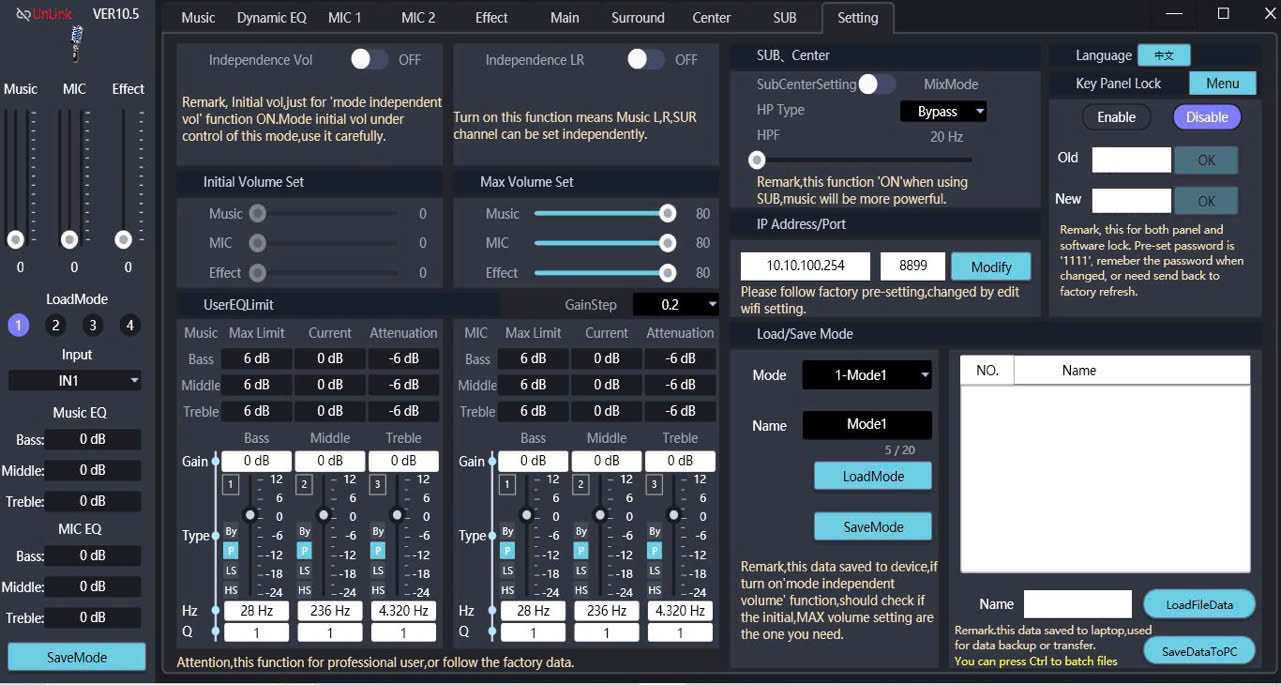Click the microphone icon under the version label

76,43
